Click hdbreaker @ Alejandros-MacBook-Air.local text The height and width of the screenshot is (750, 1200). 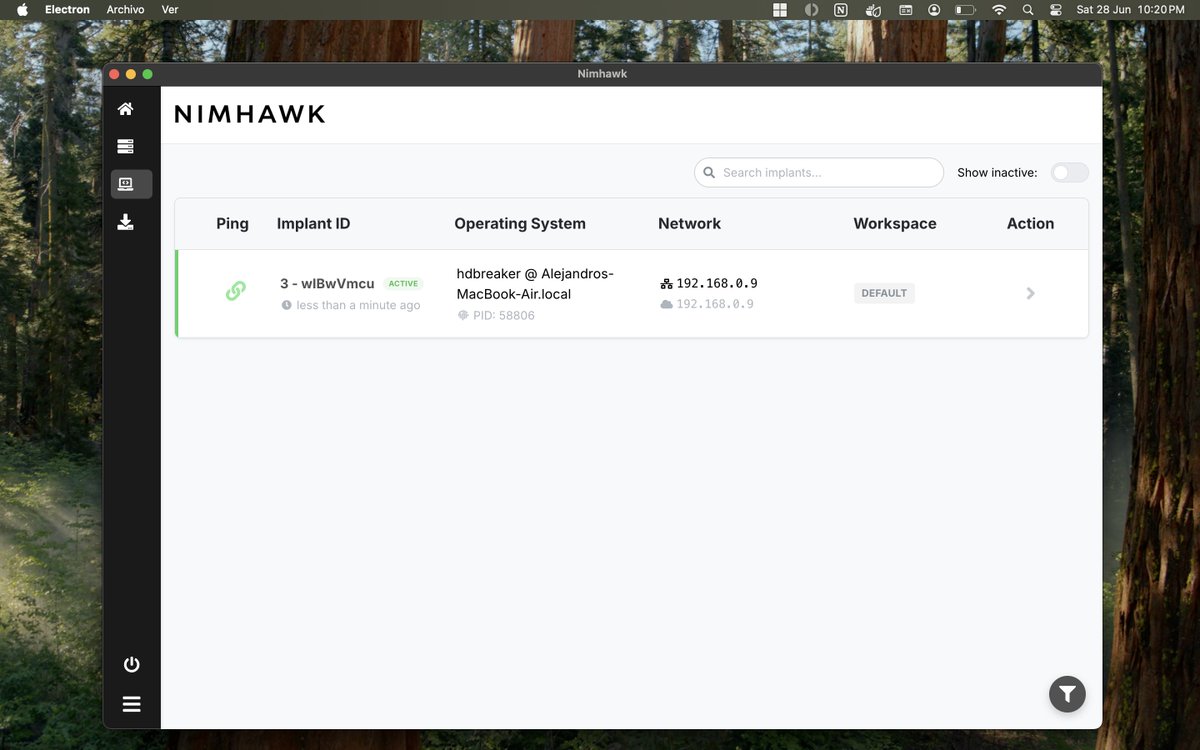pyautogui.click(x=535, y=284)
